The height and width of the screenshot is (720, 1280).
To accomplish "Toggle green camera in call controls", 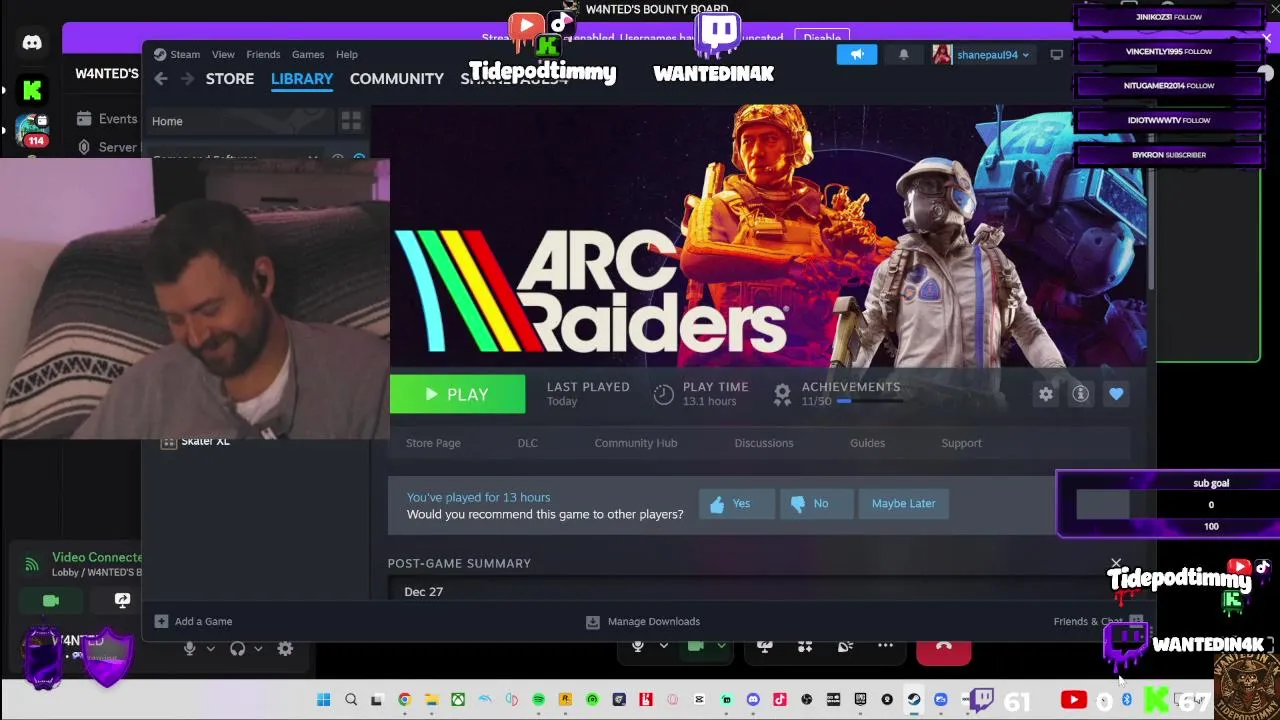I will pyautogui.click(x=696, y=646).
